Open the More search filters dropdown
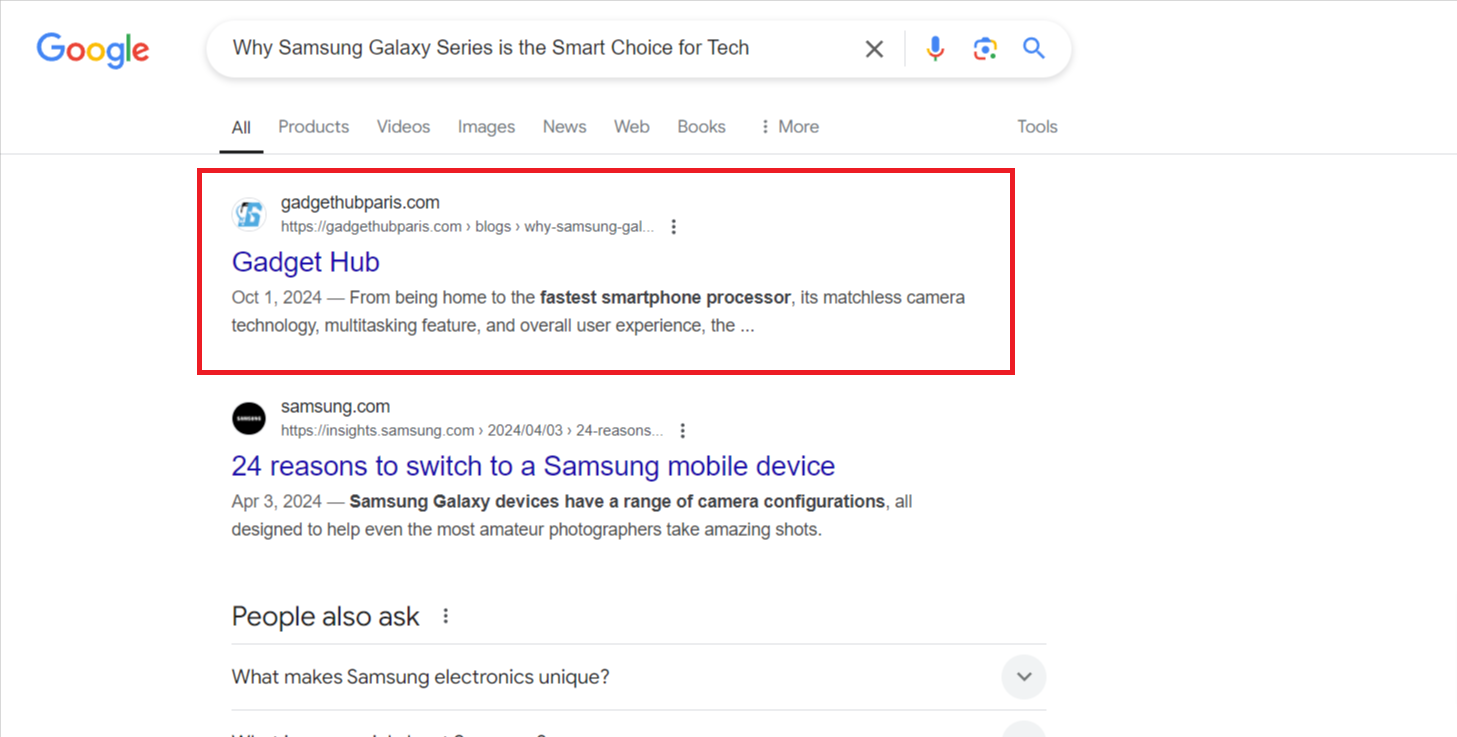This screenshot has width=1457, height=737. [789, 127]
